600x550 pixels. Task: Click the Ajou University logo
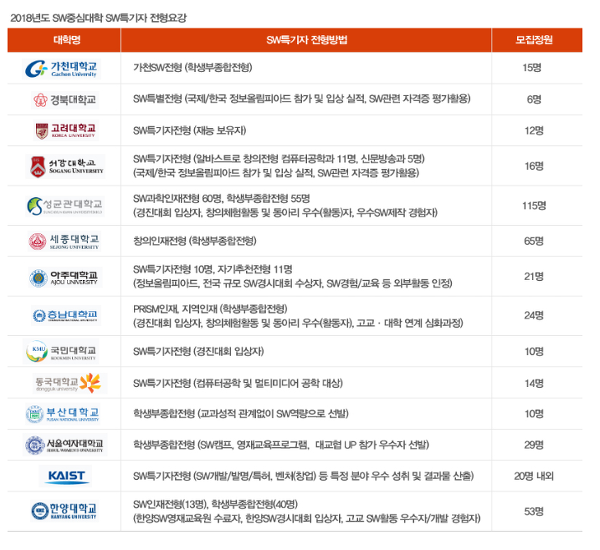65,277
